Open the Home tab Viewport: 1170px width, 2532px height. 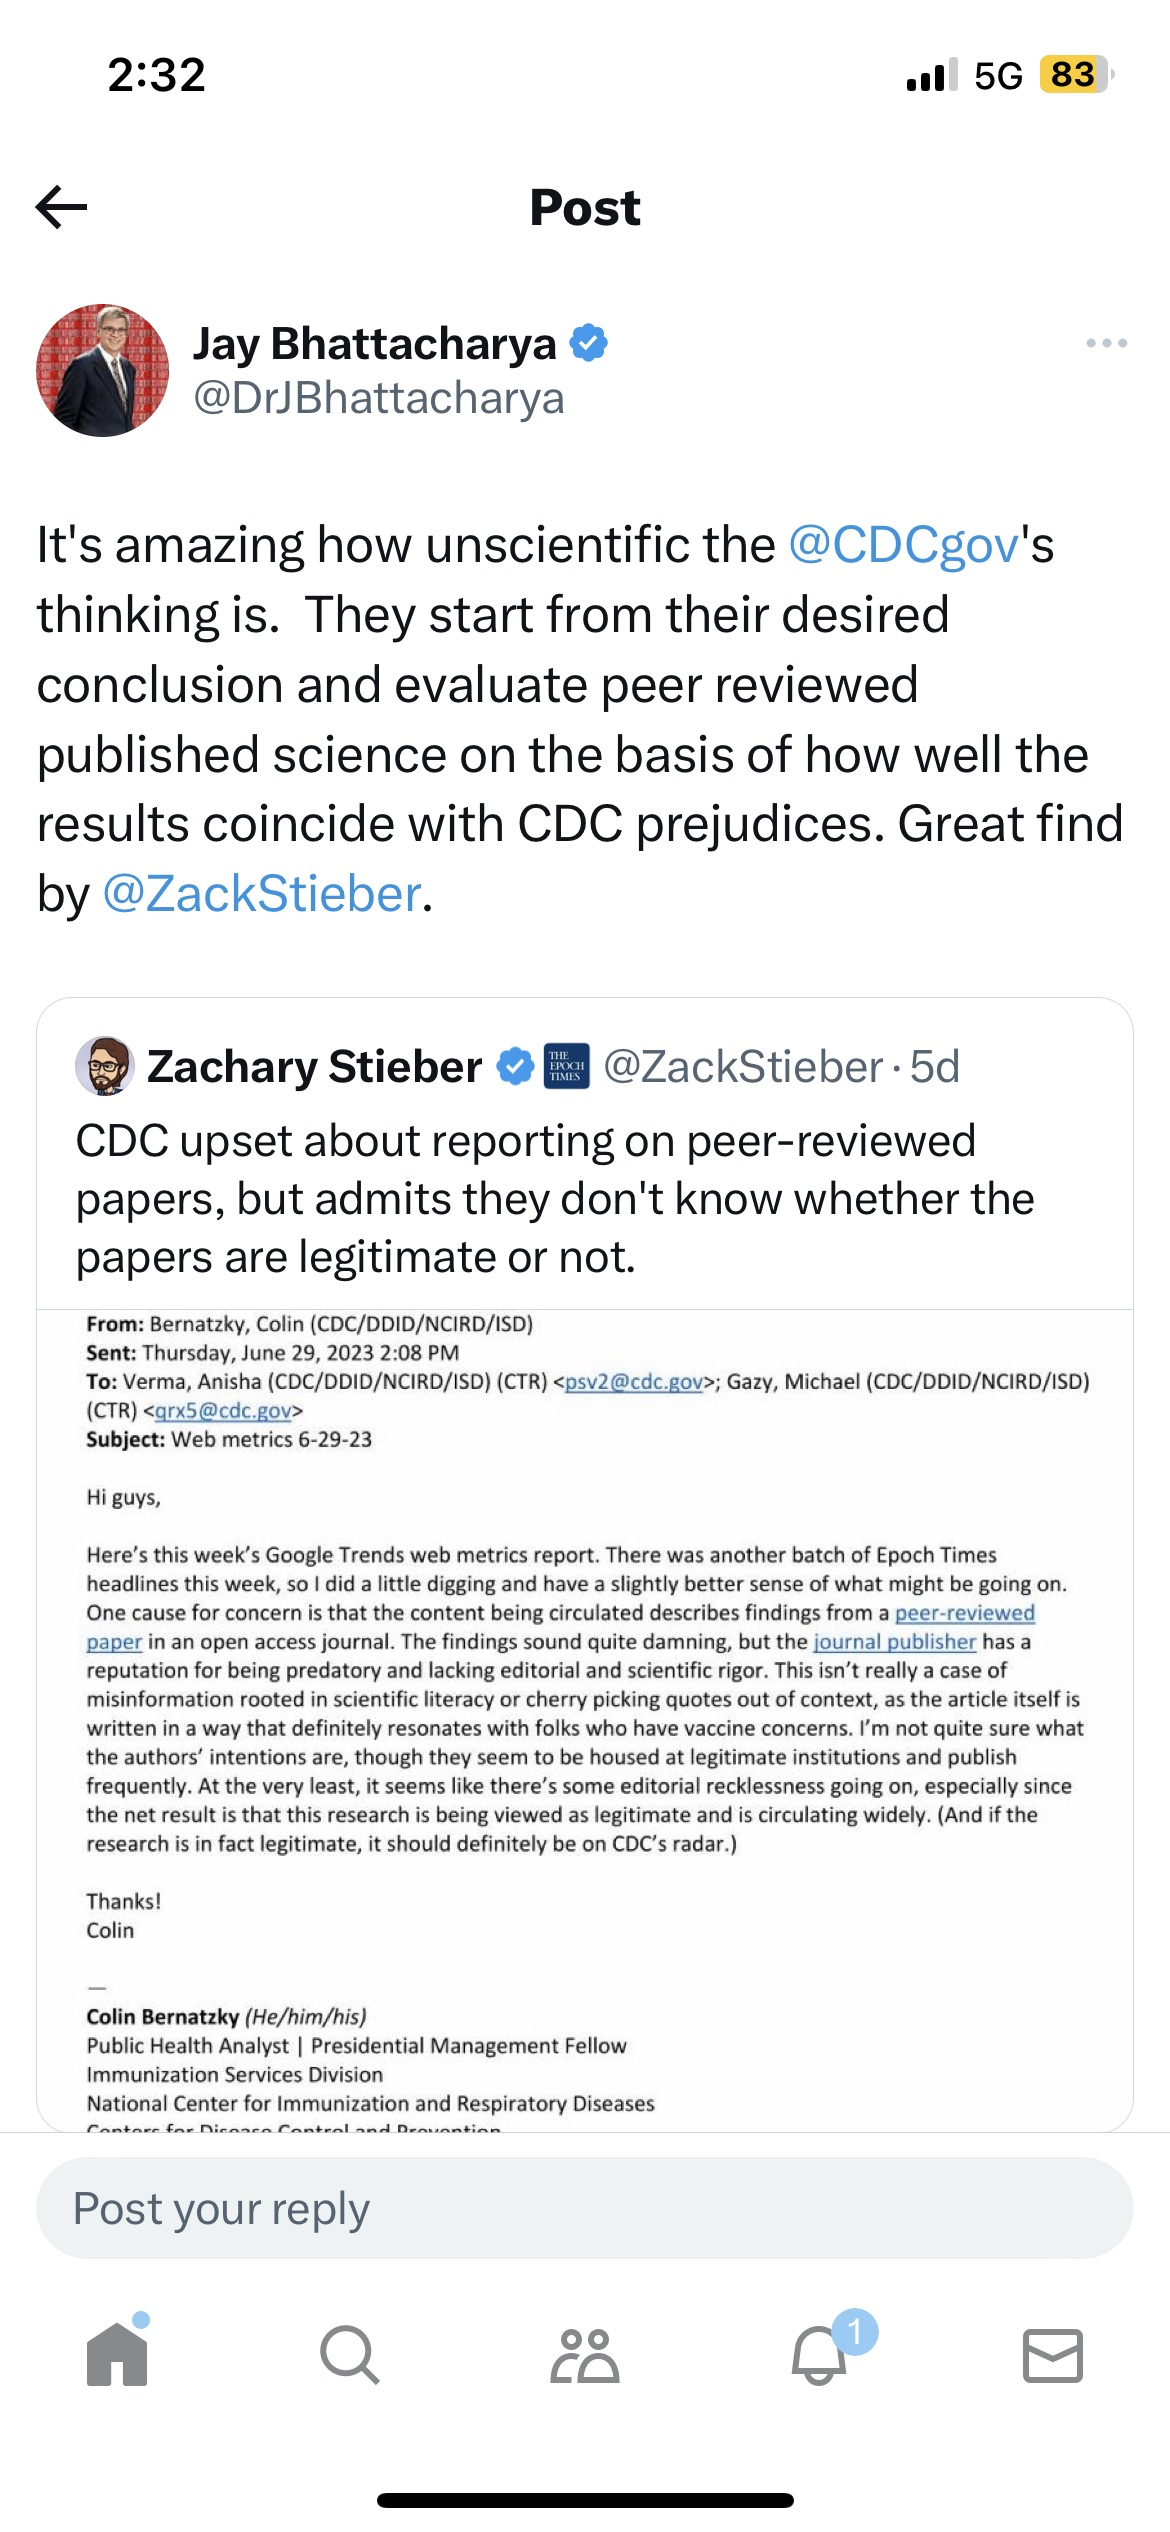[x=117, y=2355]
